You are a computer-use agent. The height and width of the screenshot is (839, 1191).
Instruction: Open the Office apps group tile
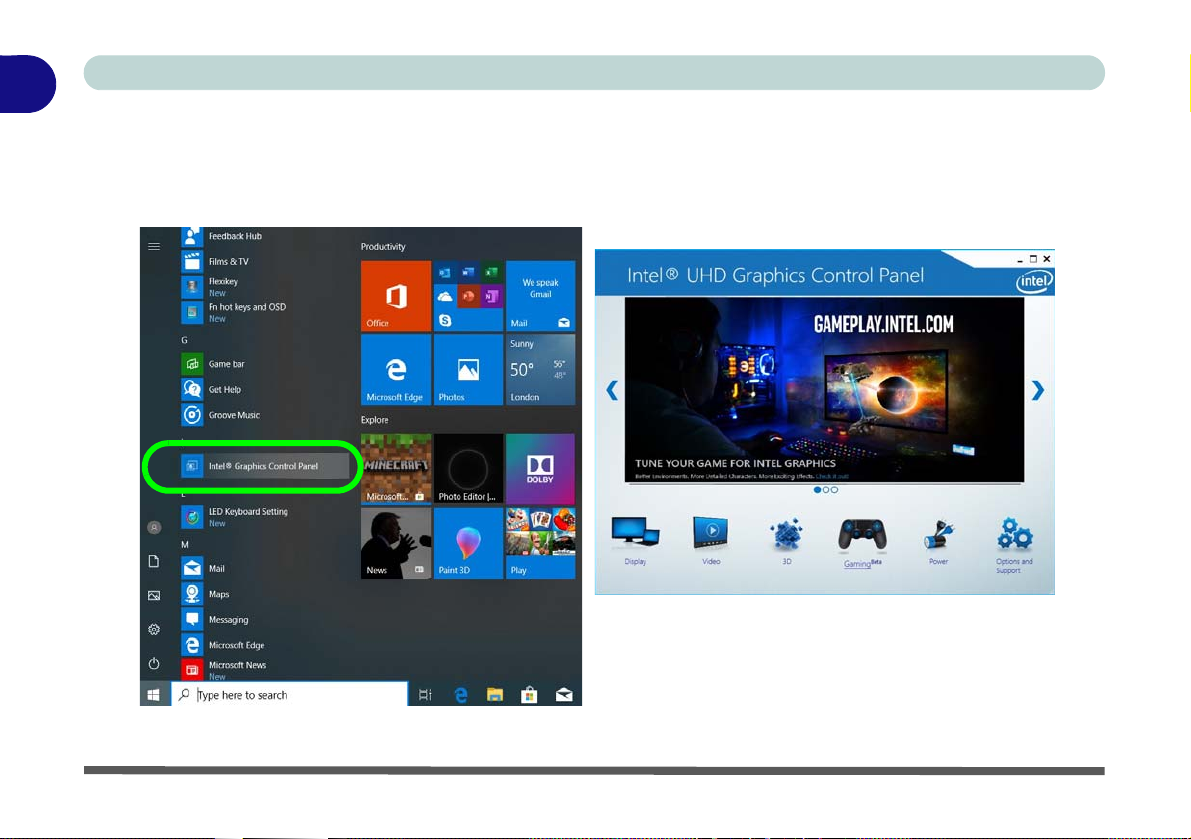[x=468, y=296]
